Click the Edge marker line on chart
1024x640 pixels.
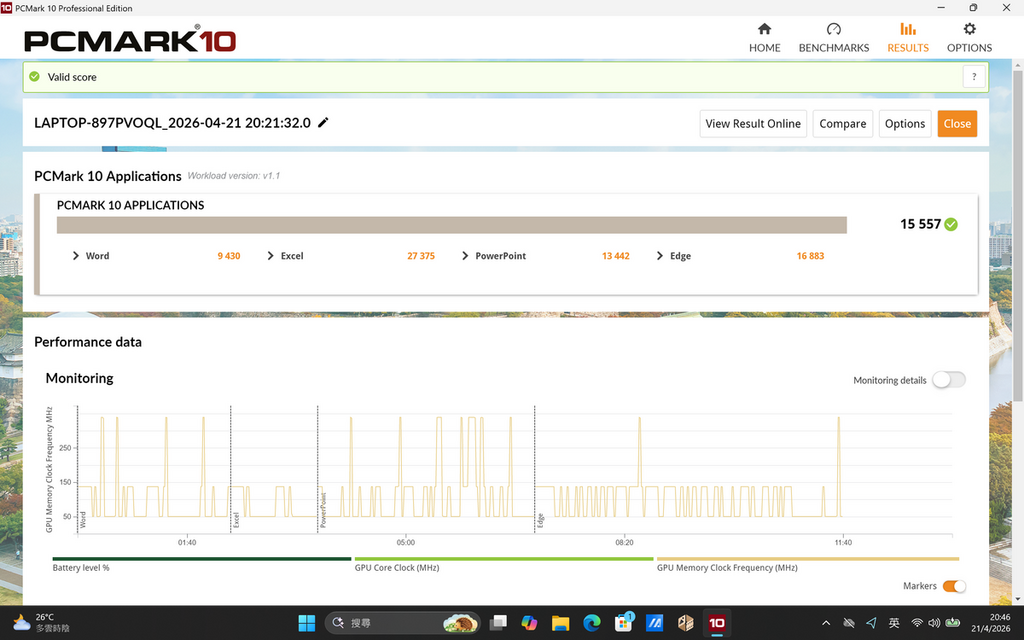tap(535, 469)
